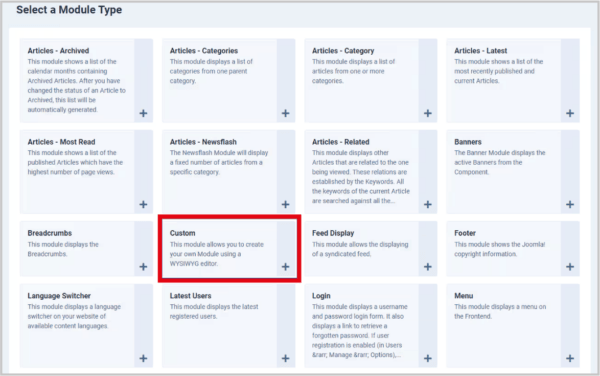Choose Articles - Most Read module title
600x376 pixels.
click(61, 142)
